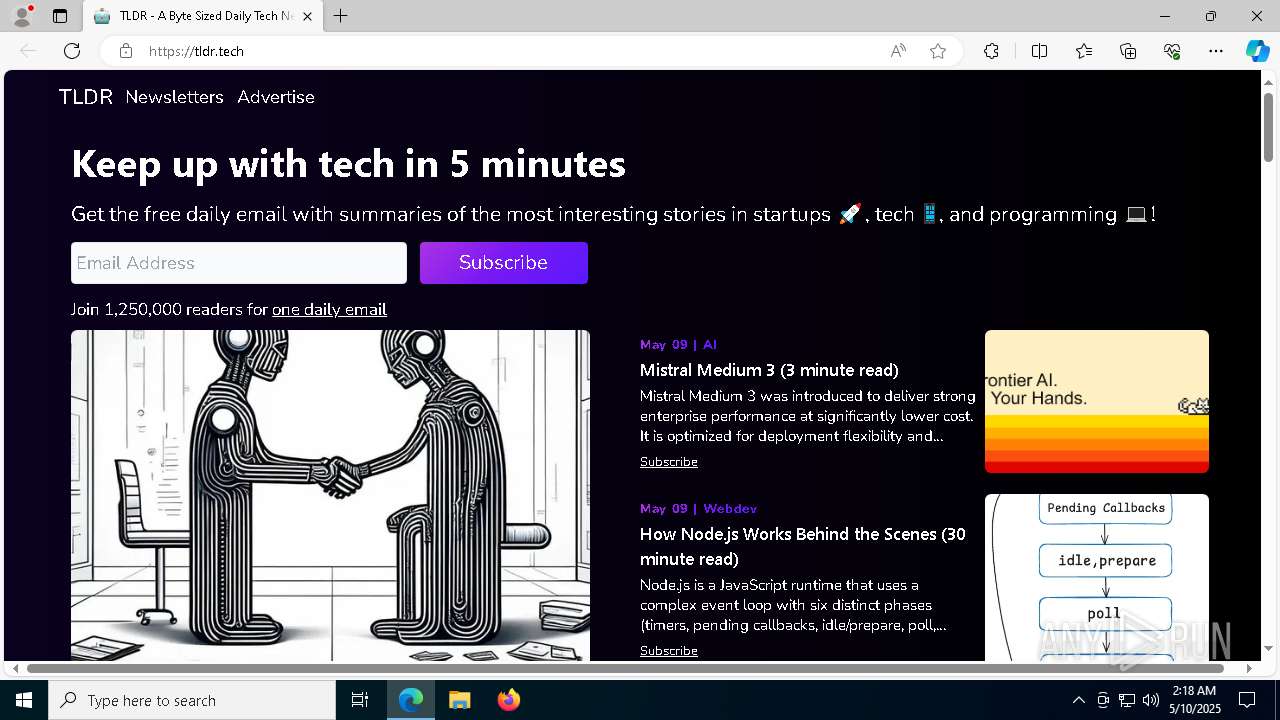Click Subscribe under Node.js article

669,651
